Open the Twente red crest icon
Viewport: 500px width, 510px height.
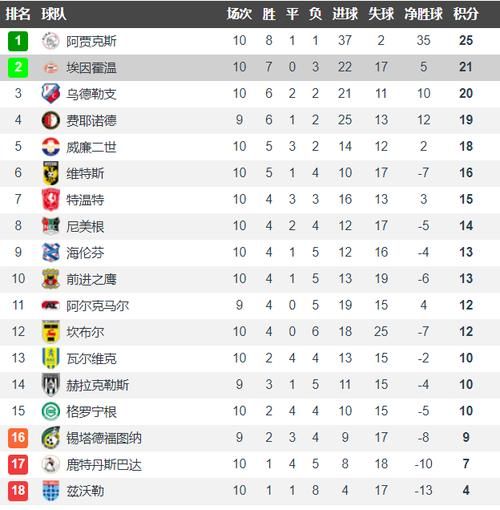(x=51, y=199)
